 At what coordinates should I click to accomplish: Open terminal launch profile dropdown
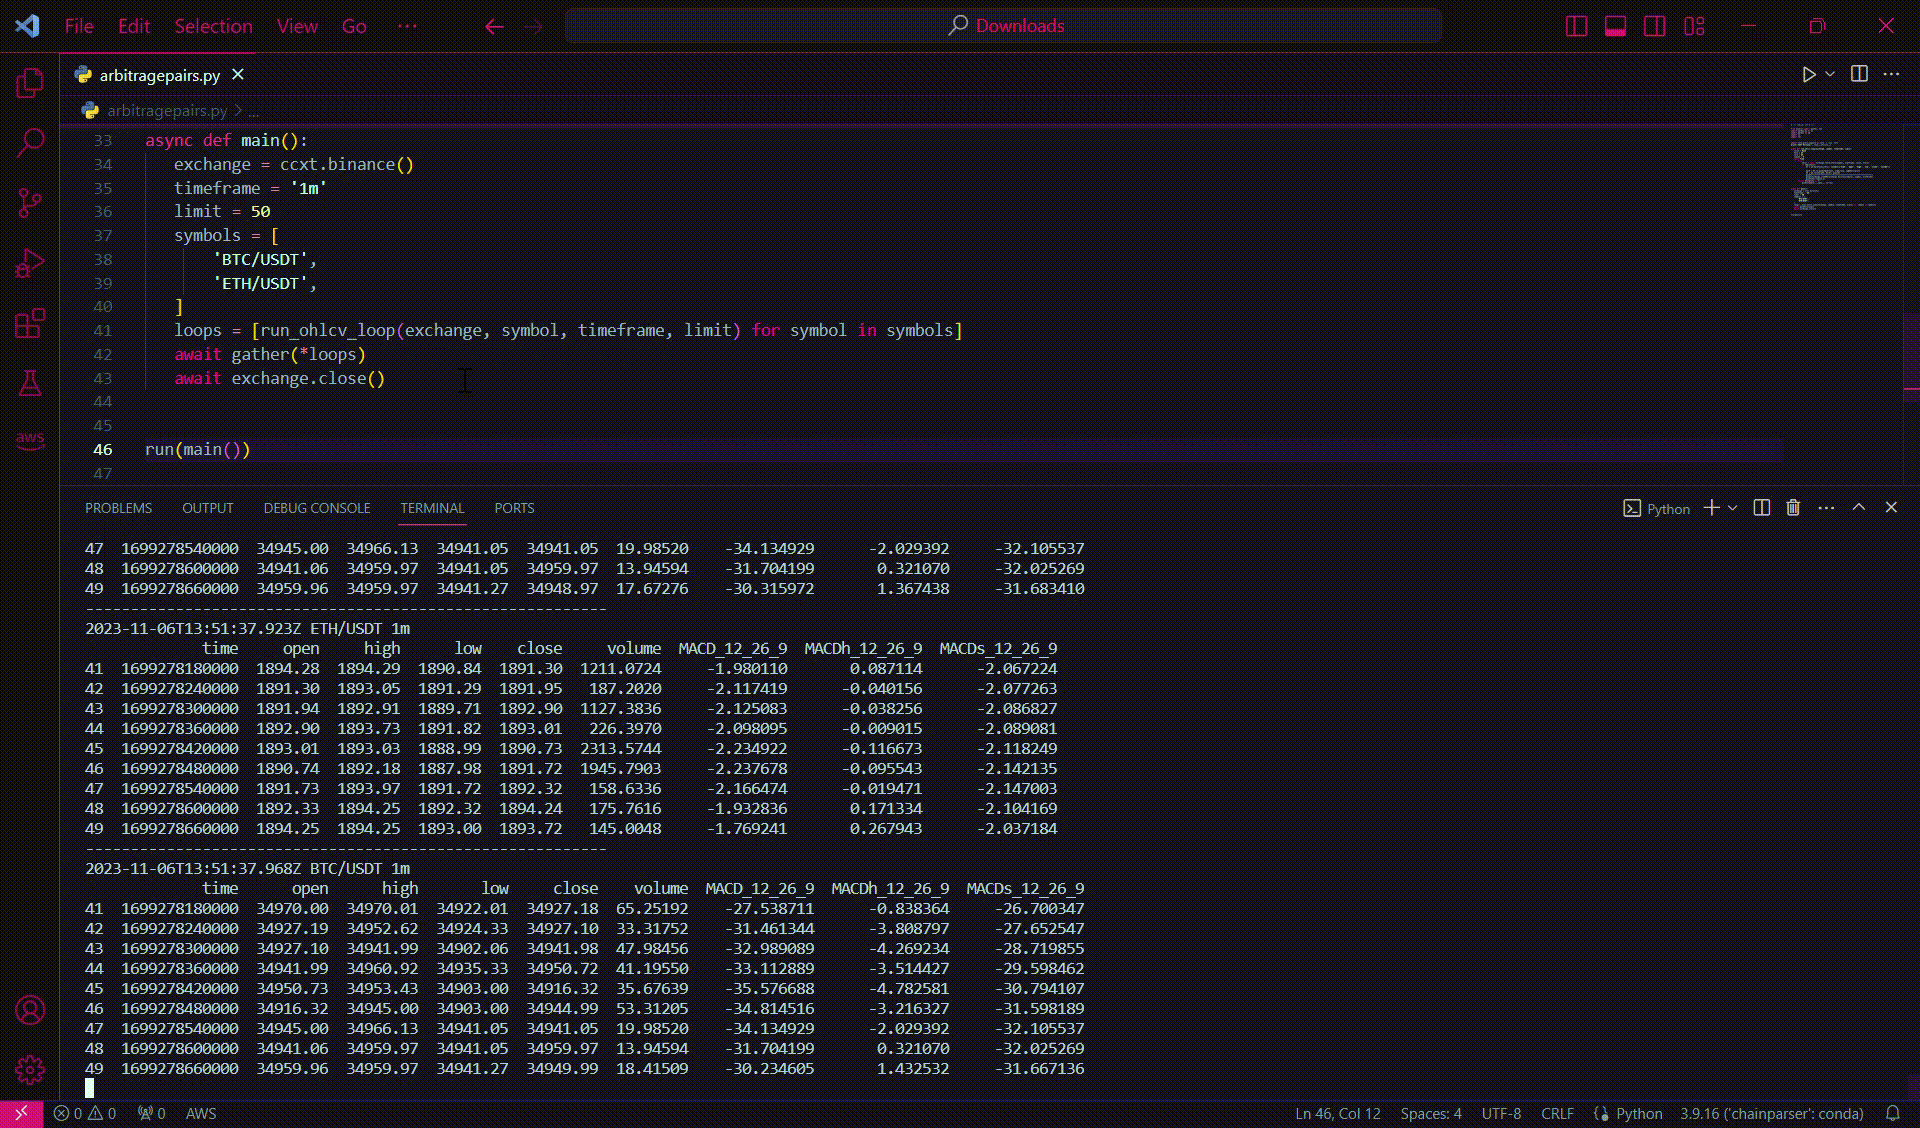1733,508
